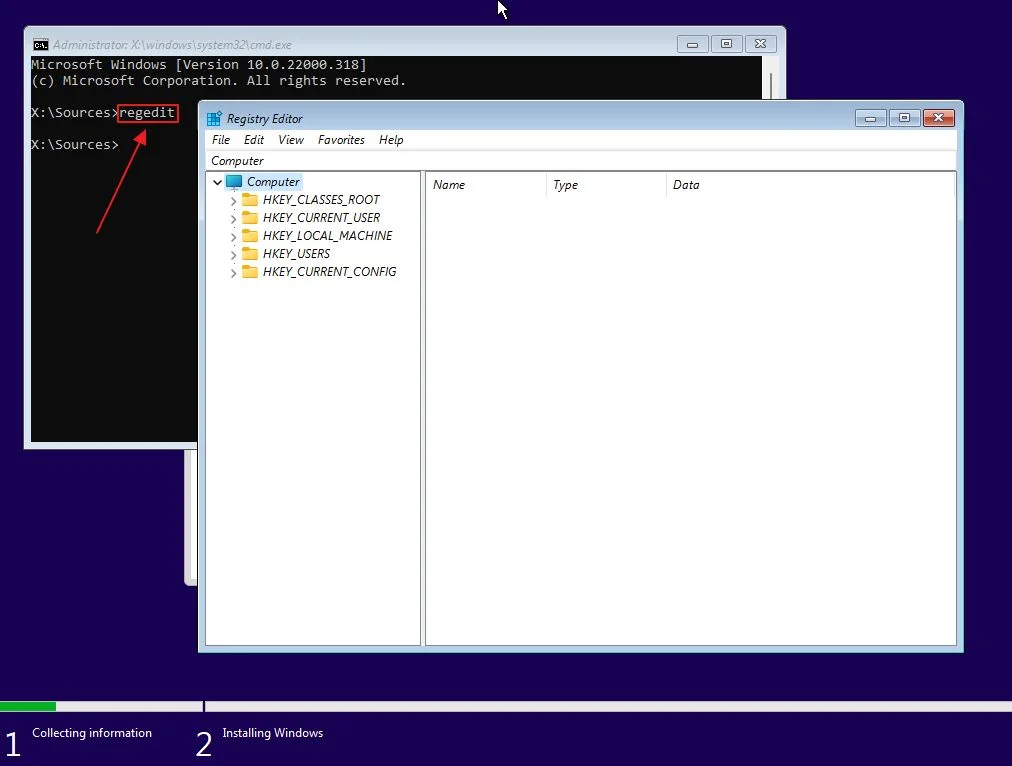1012x766 pixels.
Task: Open the View menu in Registry Editor
Action: pos(290,140)
